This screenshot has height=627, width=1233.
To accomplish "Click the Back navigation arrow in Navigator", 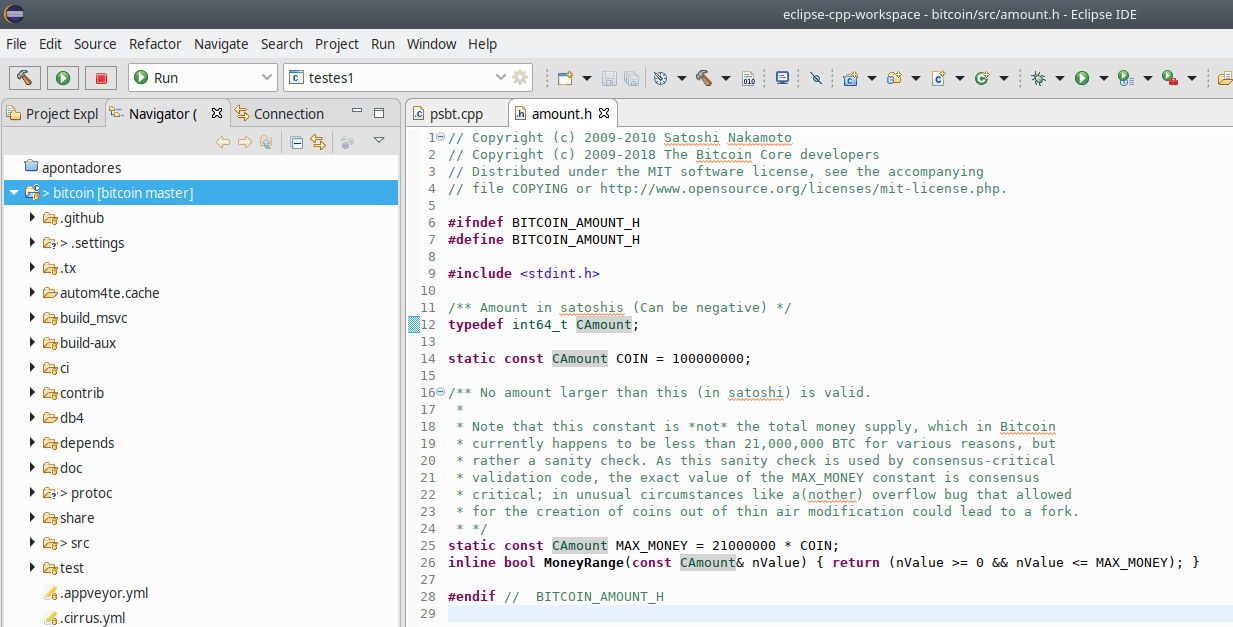I will [x=223, y=142].
